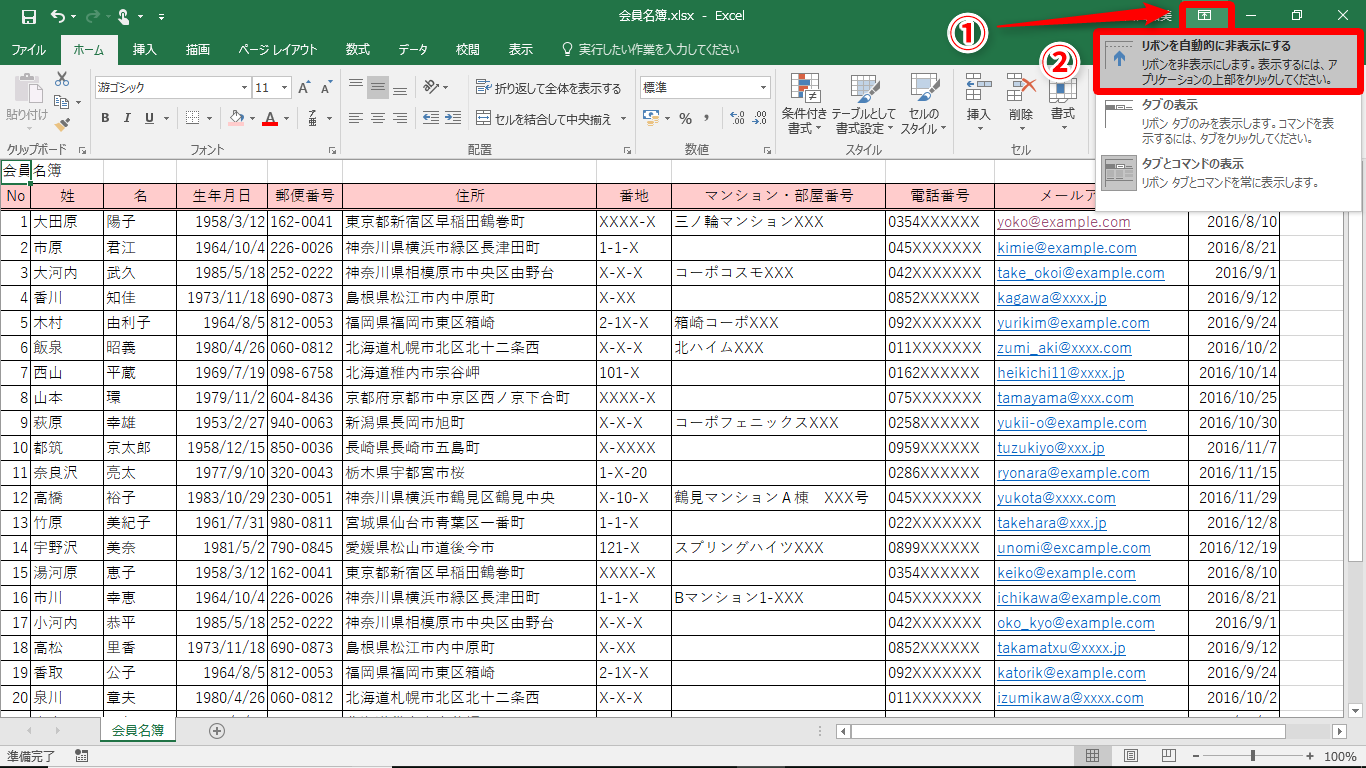The width and height of the screenshot is (1366, 768).
Task: Decrease the cell indent
Action: point(432,118)
